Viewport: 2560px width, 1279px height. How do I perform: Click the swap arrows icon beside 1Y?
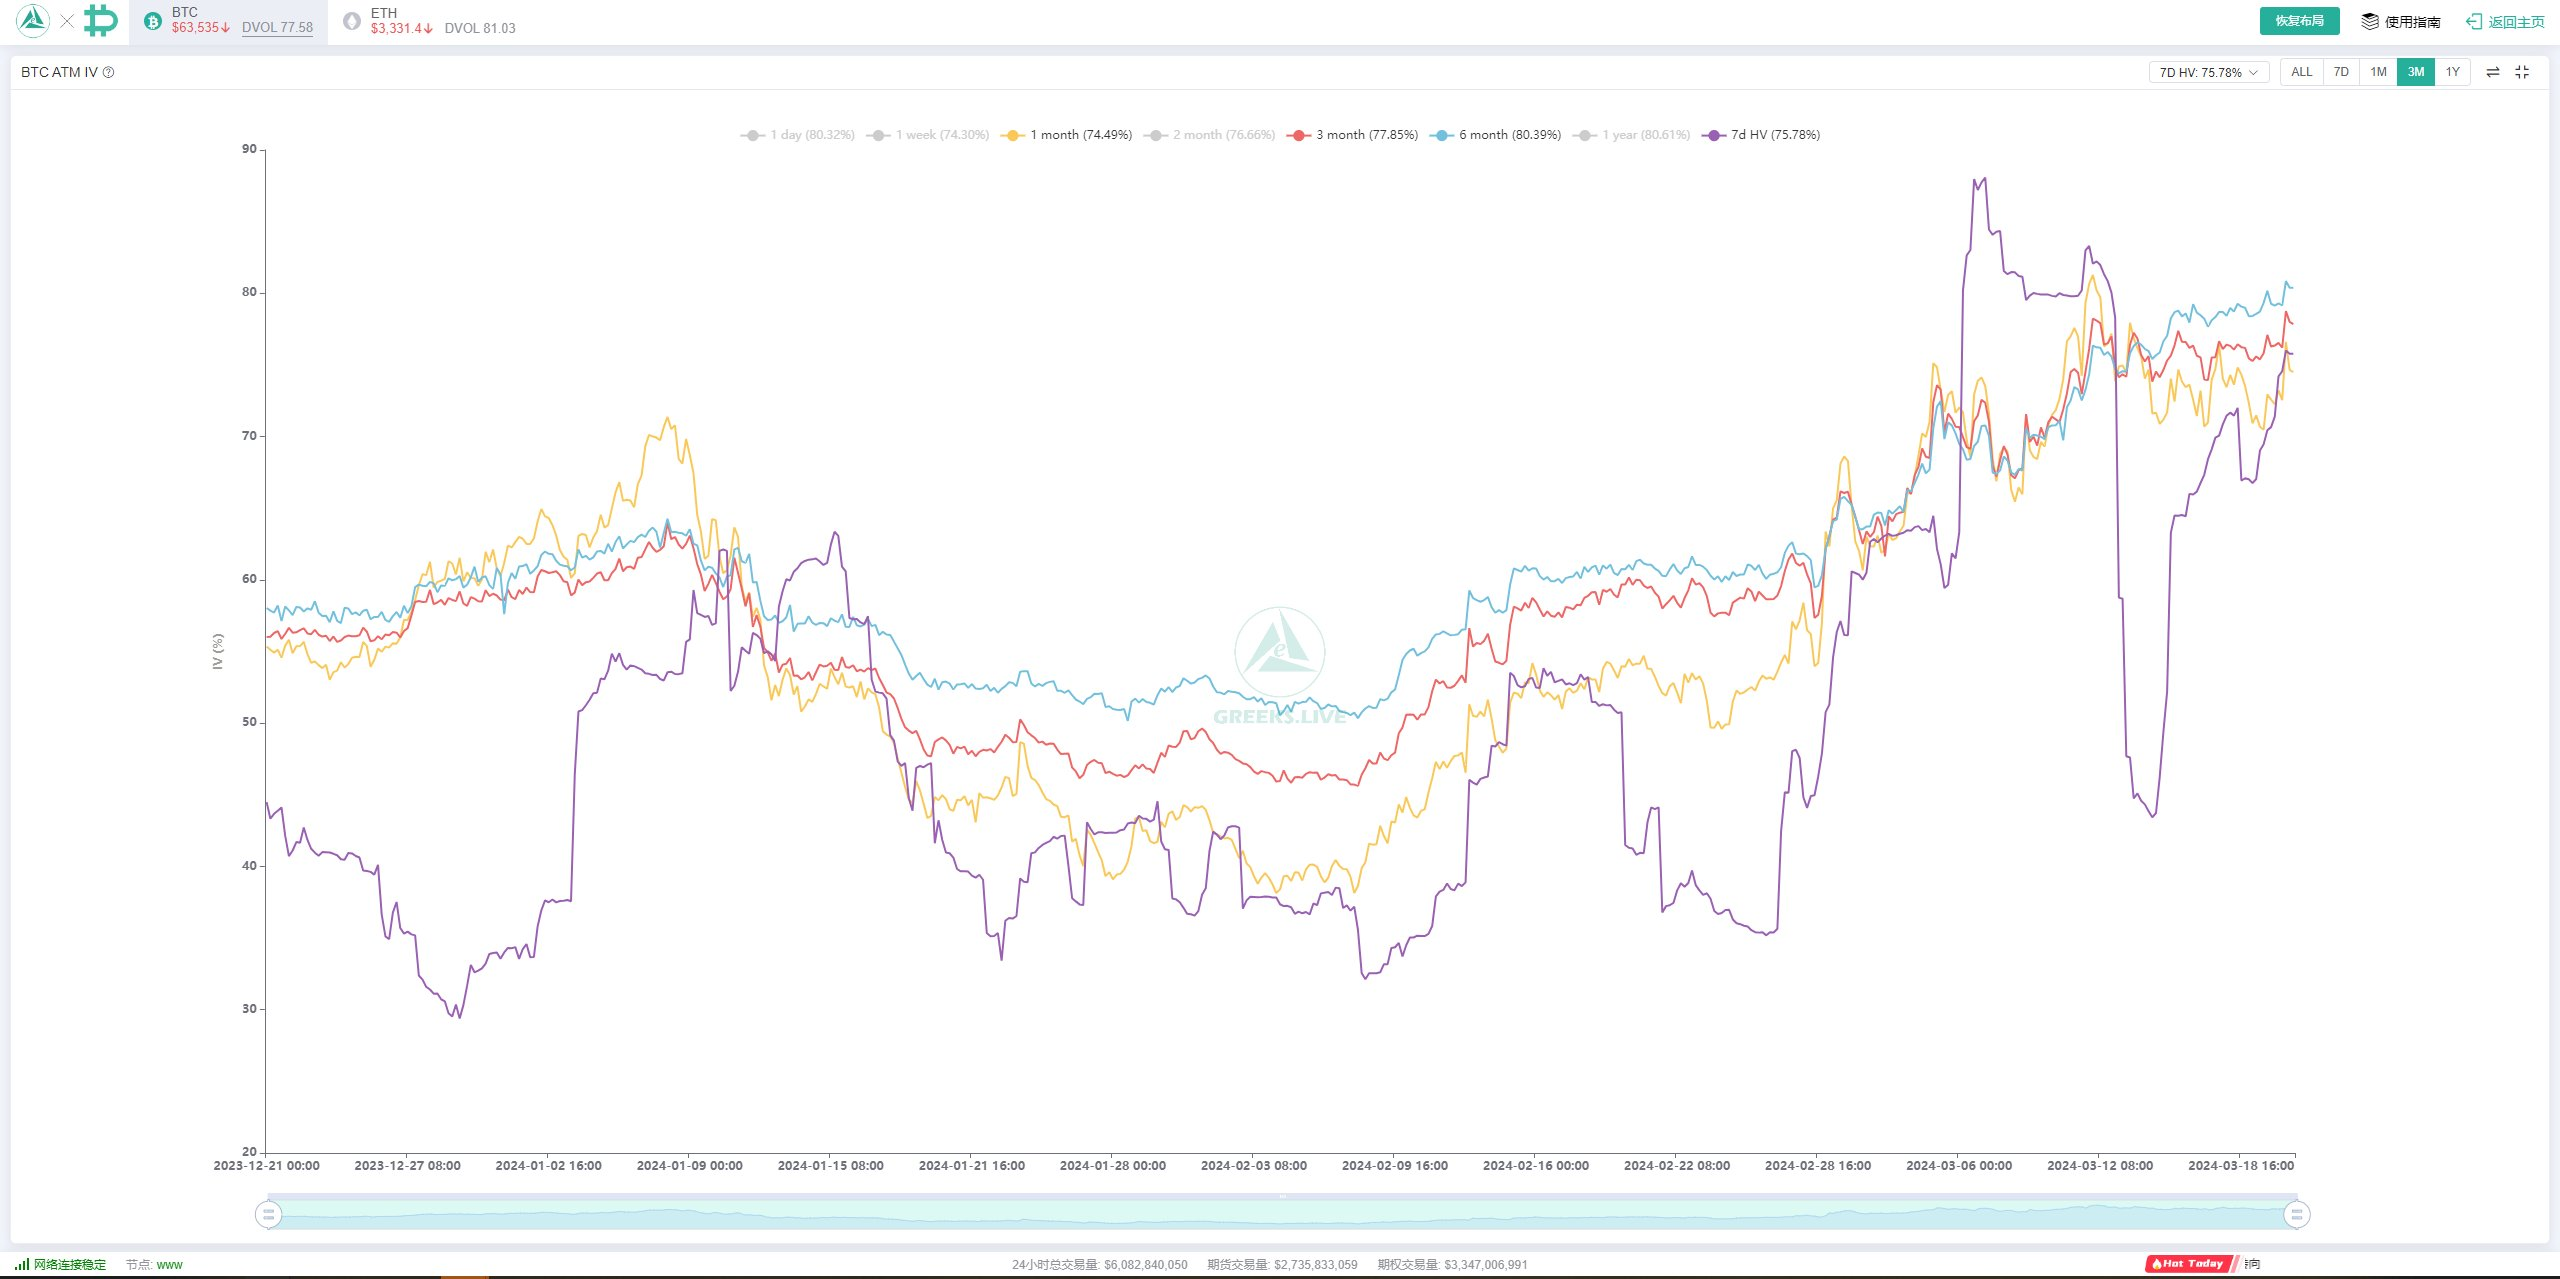(x=2493, y=72)
